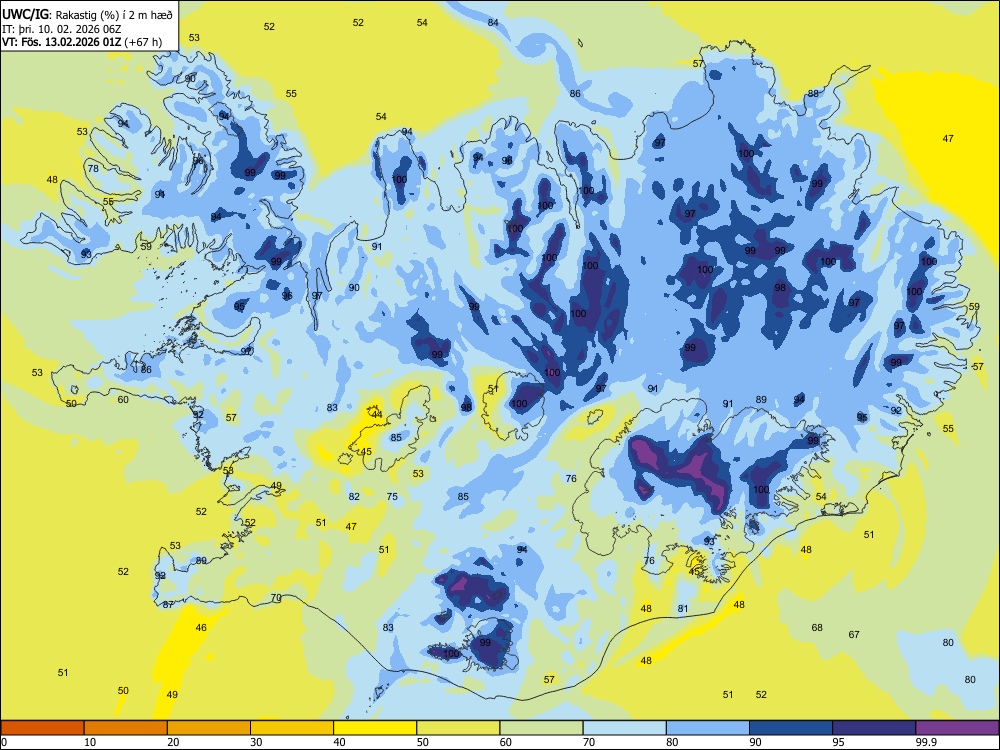
Task: Choose the purple legend swatch above 99.9
Action: pyautogui.click(x=957, y=728)
